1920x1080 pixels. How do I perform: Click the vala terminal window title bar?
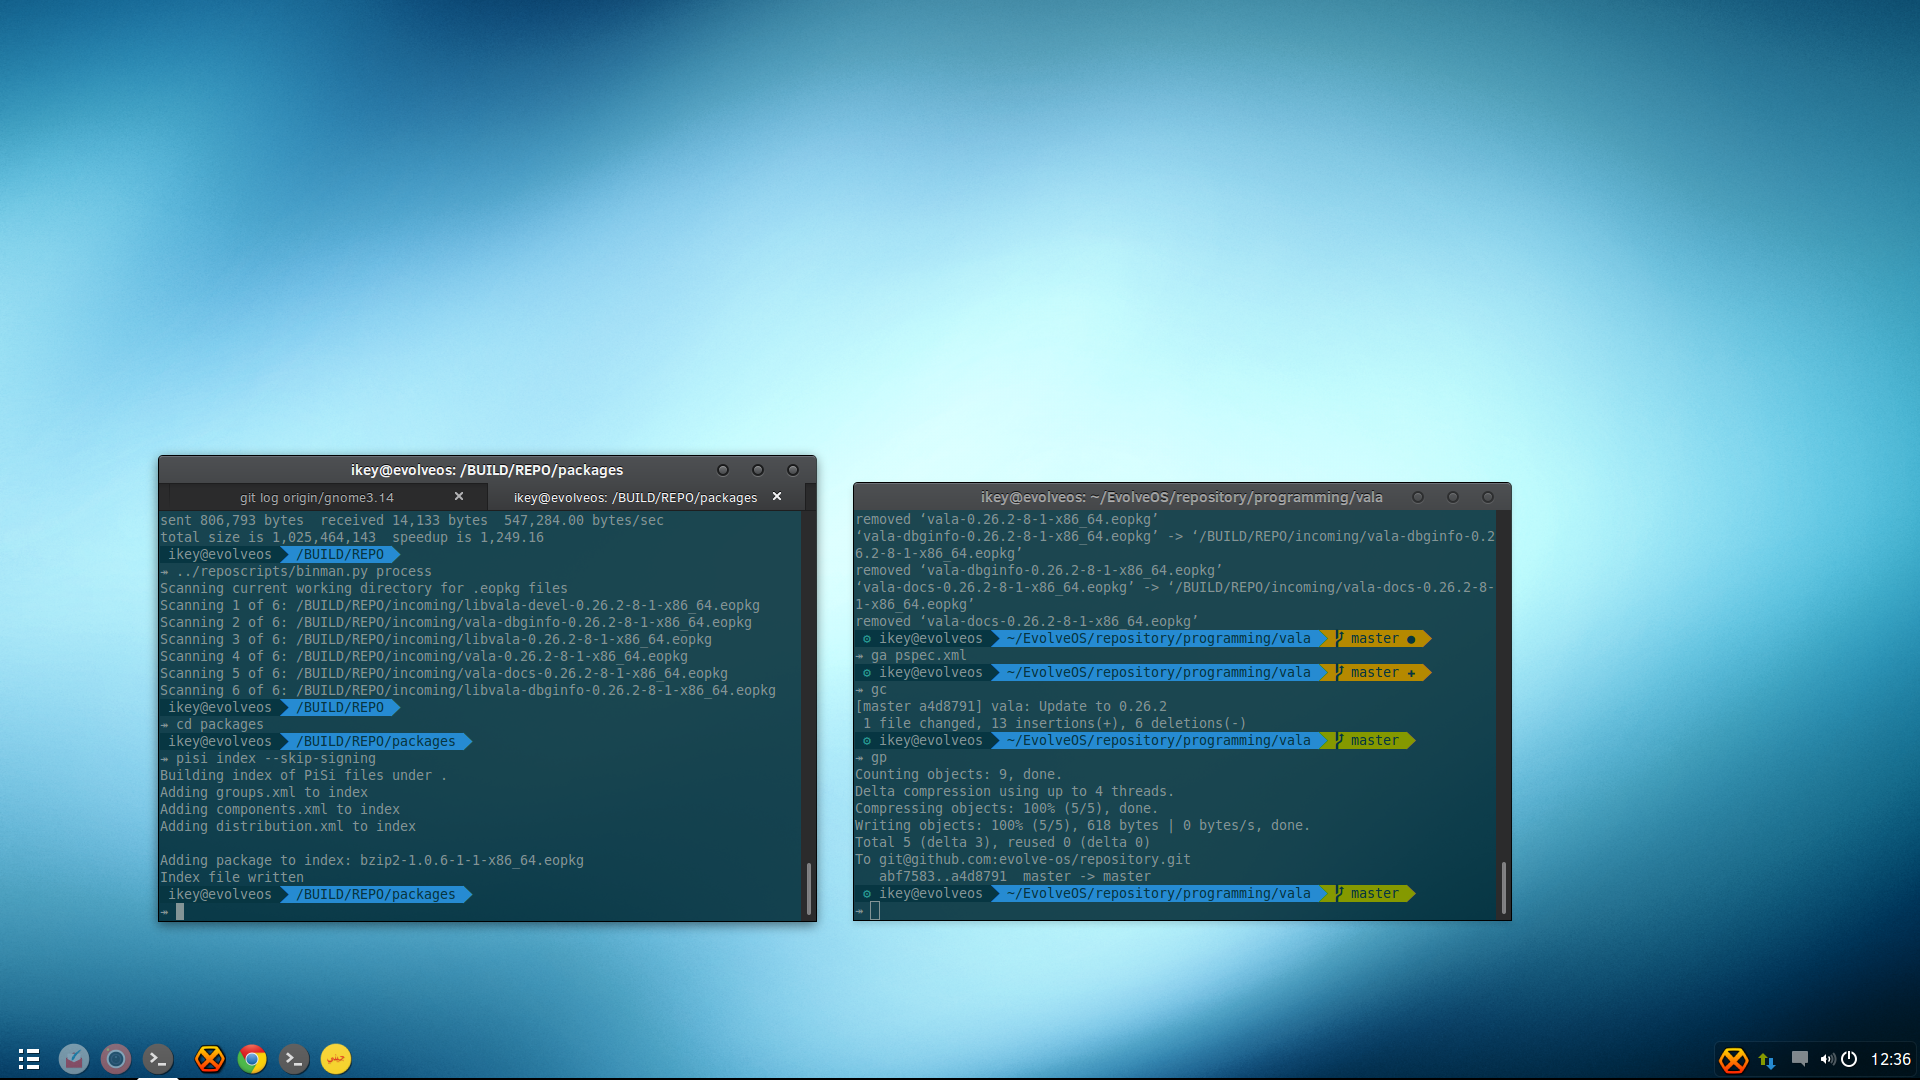[1182, 497]
